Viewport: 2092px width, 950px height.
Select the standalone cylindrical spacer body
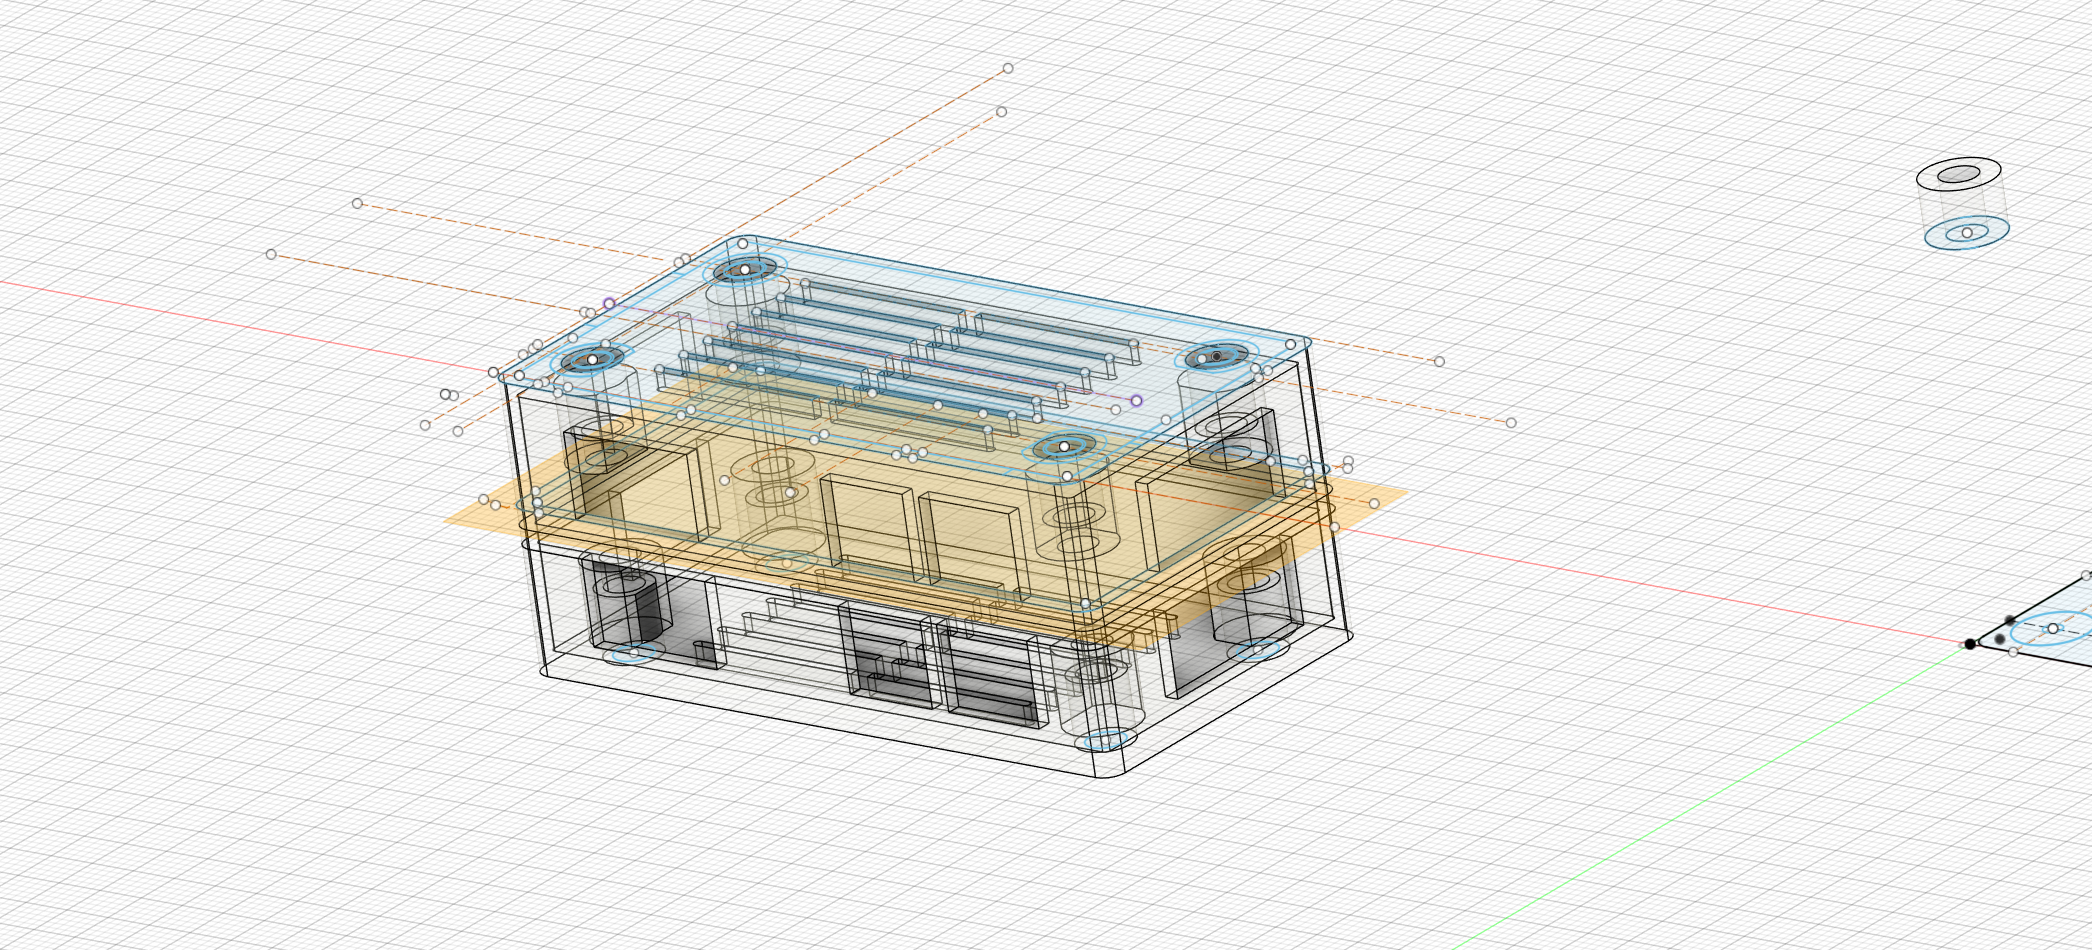[1962, 204]
